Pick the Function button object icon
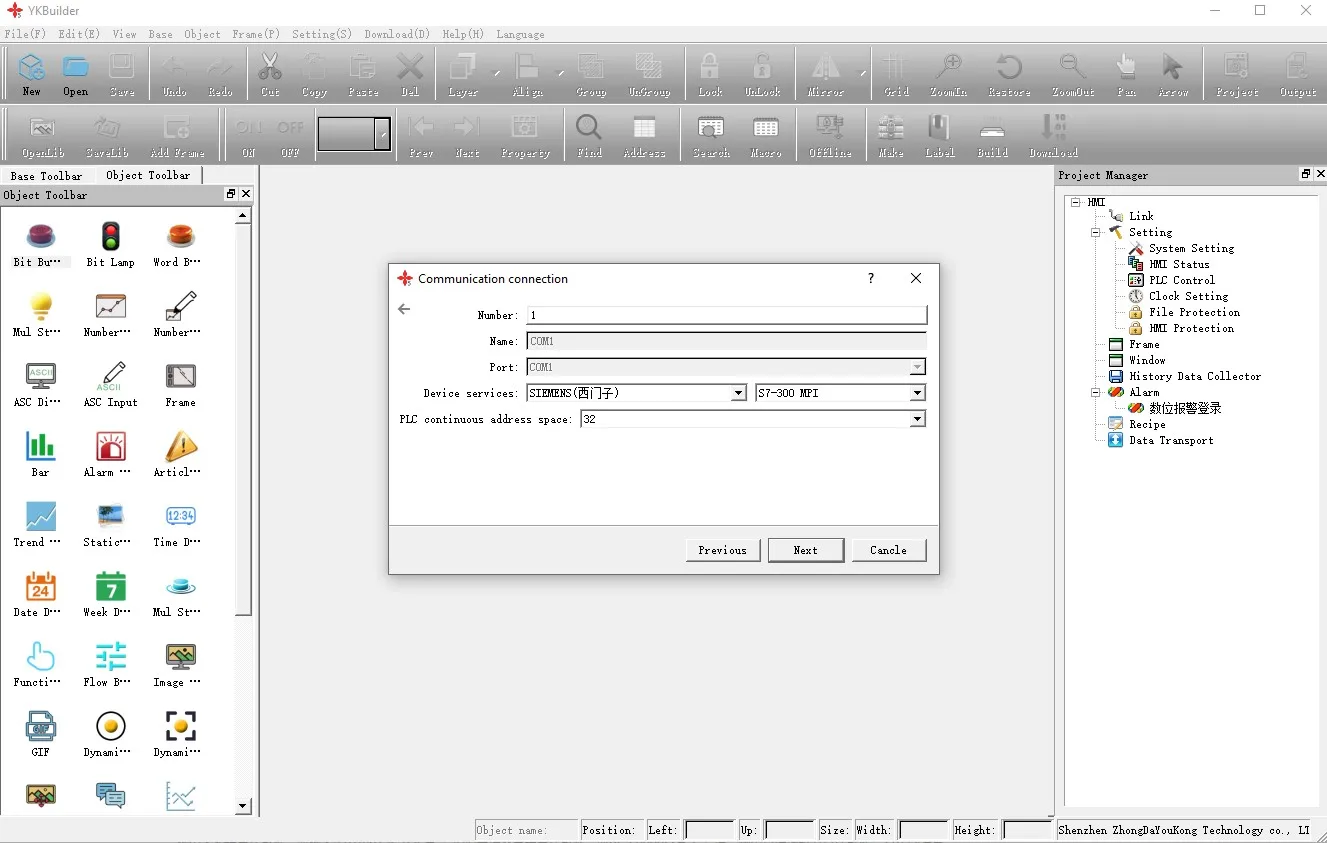 point(40,663)
